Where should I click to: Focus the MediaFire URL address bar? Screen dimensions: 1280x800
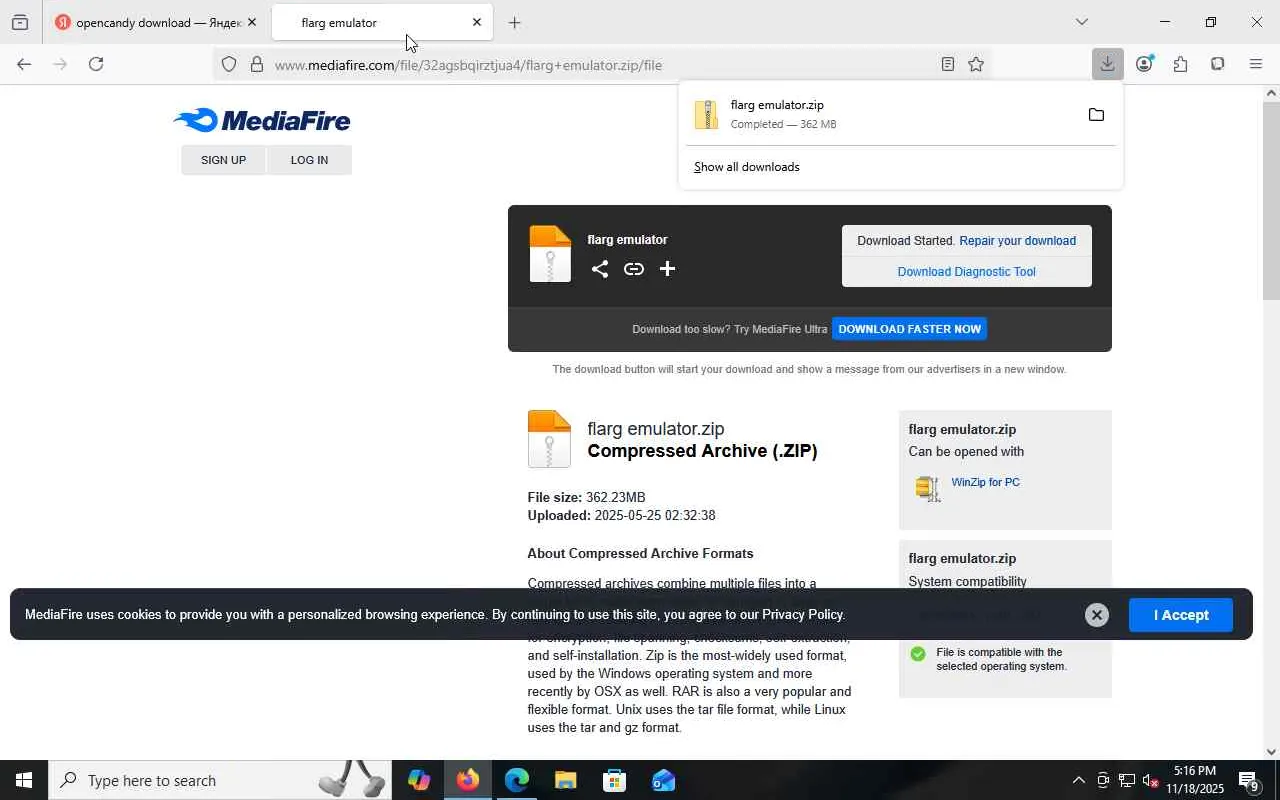coord(600,65)
